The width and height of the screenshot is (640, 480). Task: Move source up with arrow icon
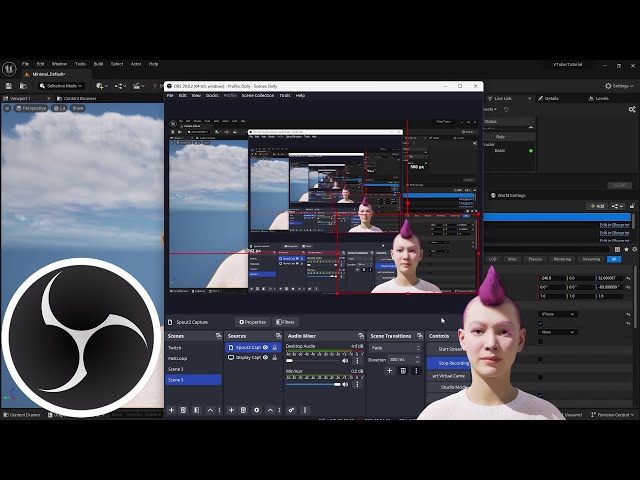tap(270, 410)
